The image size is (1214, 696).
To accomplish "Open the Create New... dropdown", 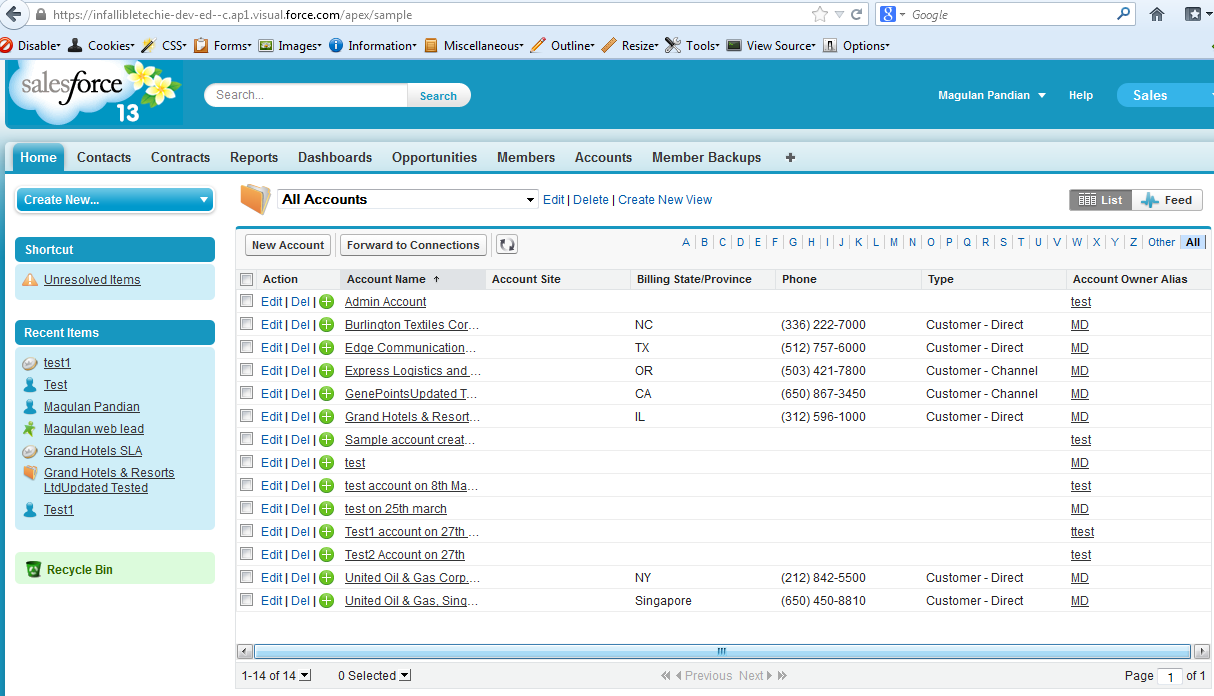I will [116, 200].
